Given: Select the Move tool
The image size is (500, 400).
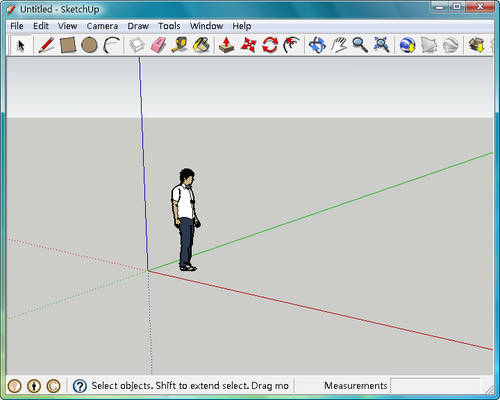Looking at the screenshot, I should tap(249, 45).
